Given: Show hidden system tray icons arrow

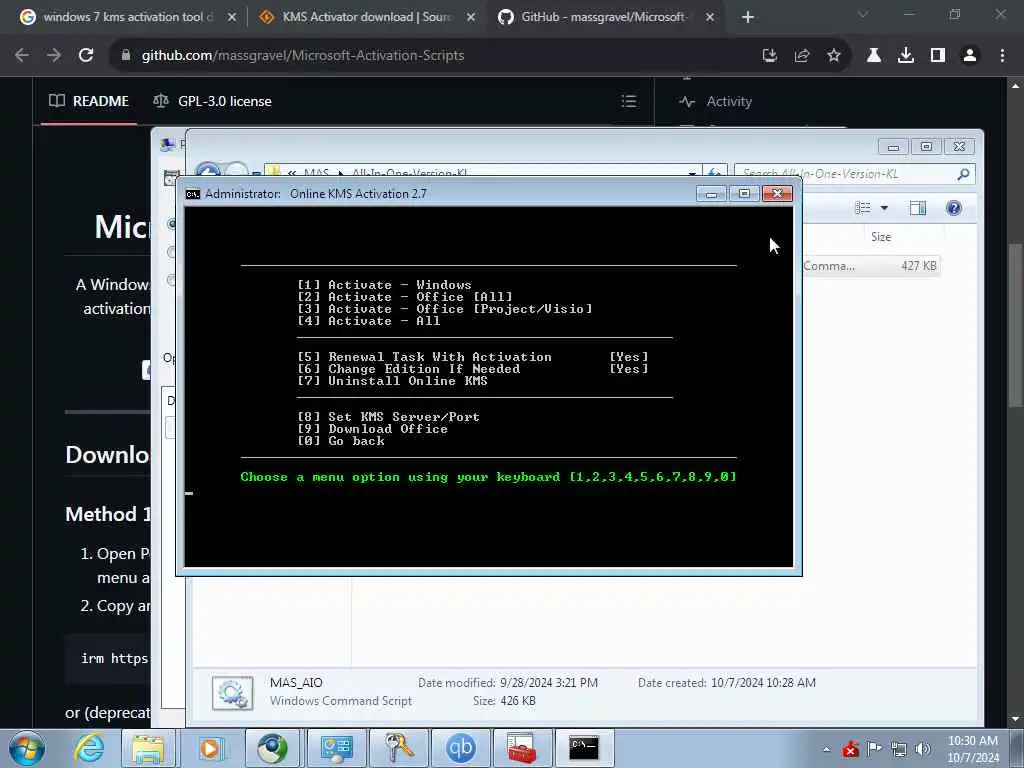Looking at the screenshot, I should (826, 750).
